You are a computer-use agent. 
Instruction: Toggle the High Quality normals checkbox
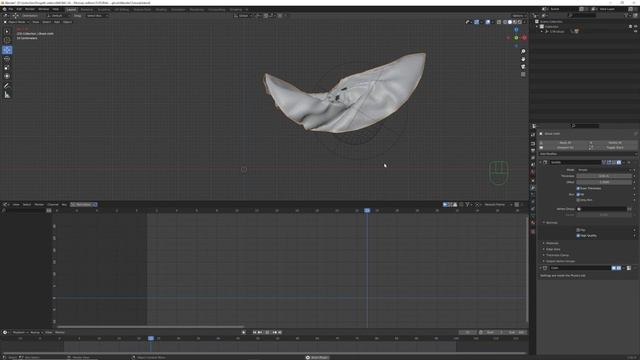[578, 236]
